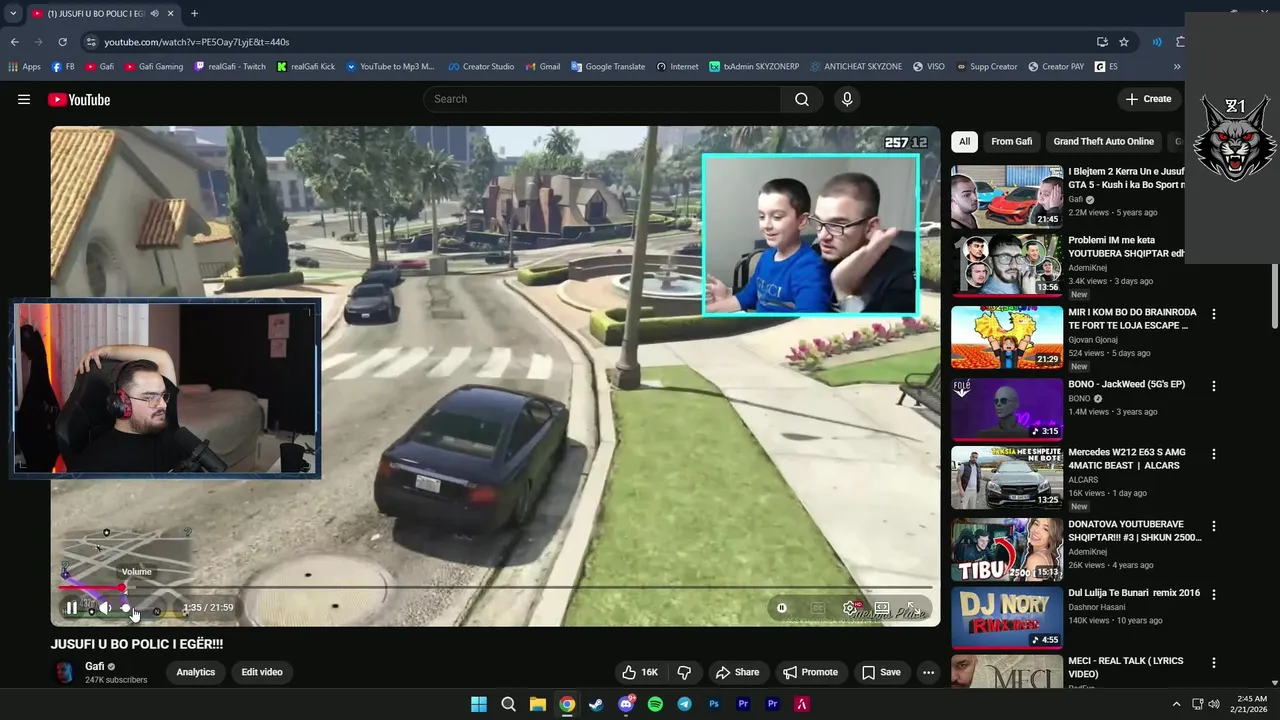
Task: Open the Problemi IM me keta YOUTUBERA video title
Action: pyautogui.click(x=1126, y=247)
